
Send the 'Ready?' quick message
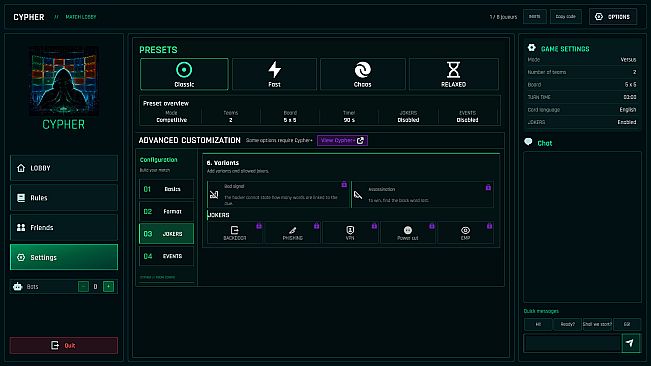click(x=568, y=324)
